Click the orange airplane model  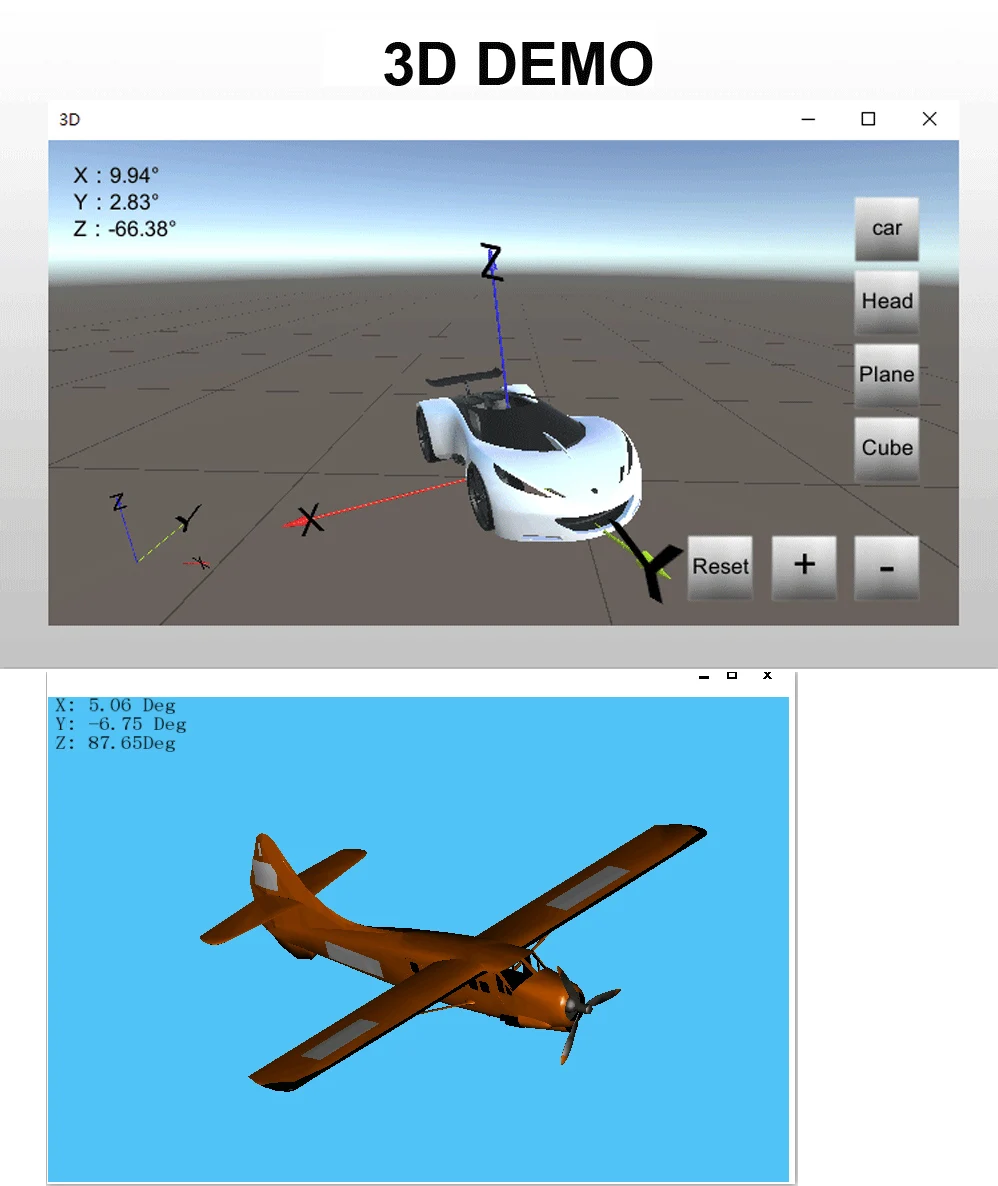click(x=454, y=957)
